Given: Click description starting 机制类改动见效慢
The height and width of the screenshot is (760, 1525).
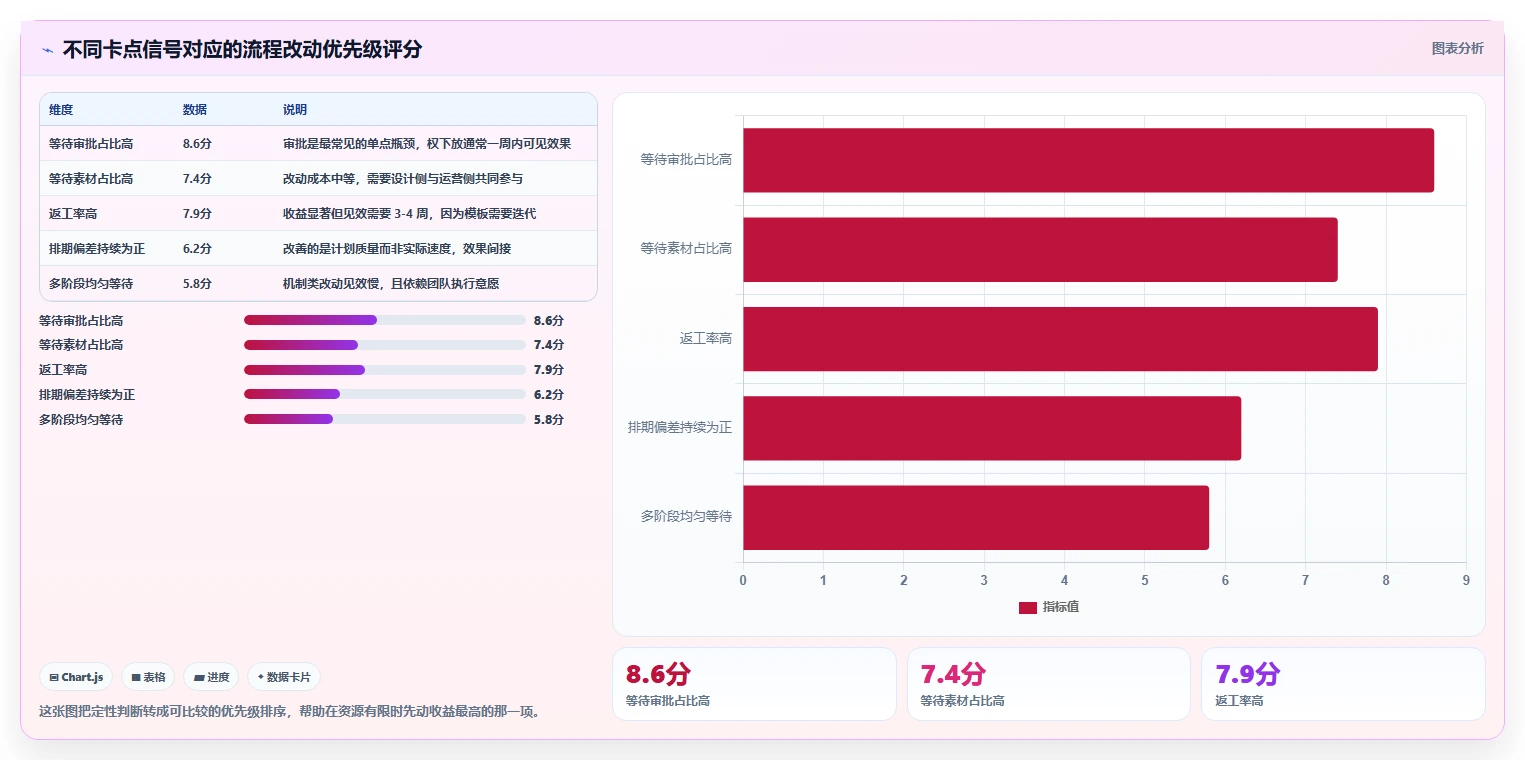Looking at the screenshot, I should click(391, 283).
